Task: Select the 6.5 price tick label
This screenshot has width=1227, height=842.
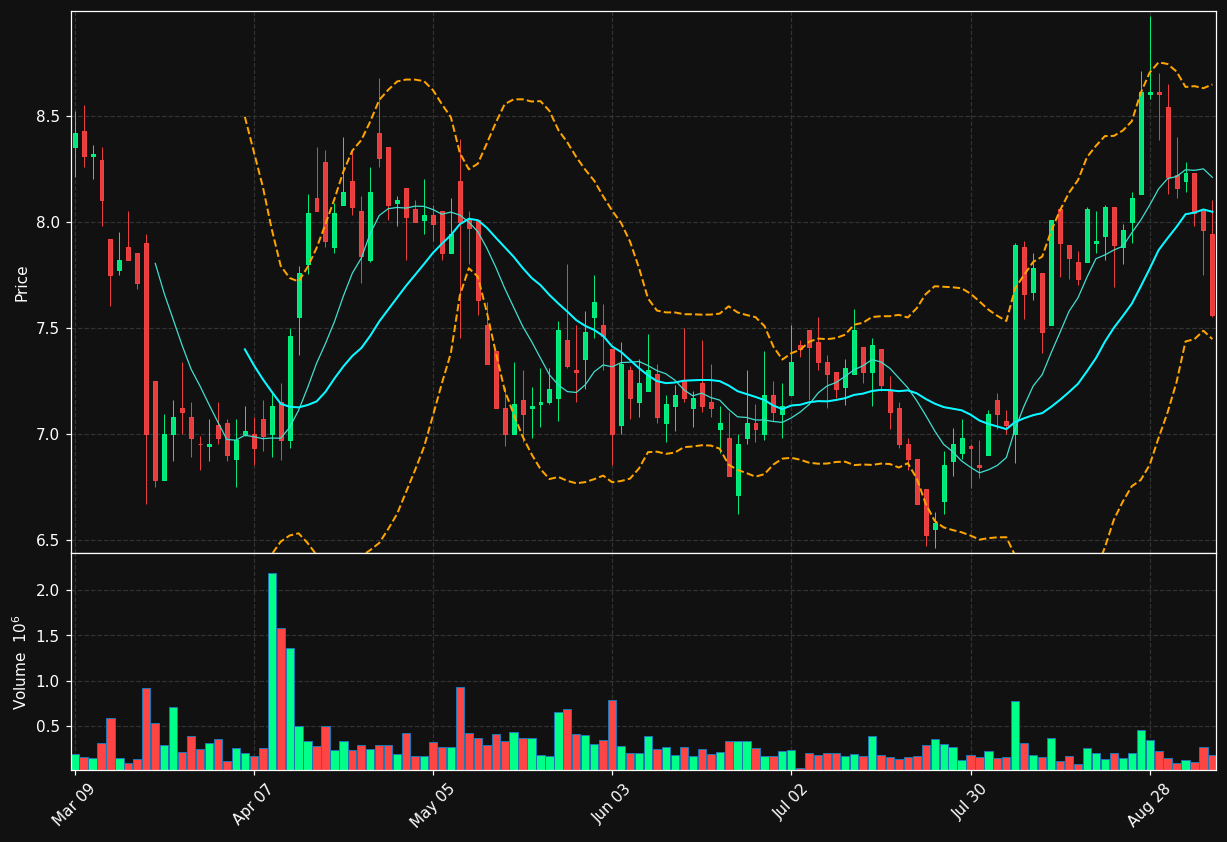Action: [50, 540]
